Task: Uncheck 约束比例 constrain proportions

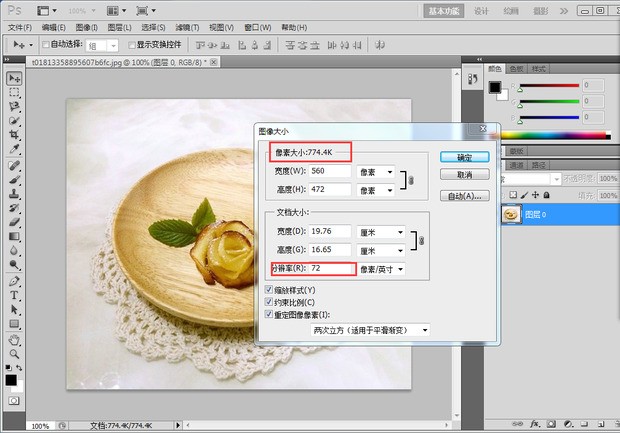Action: click(267, 302)
